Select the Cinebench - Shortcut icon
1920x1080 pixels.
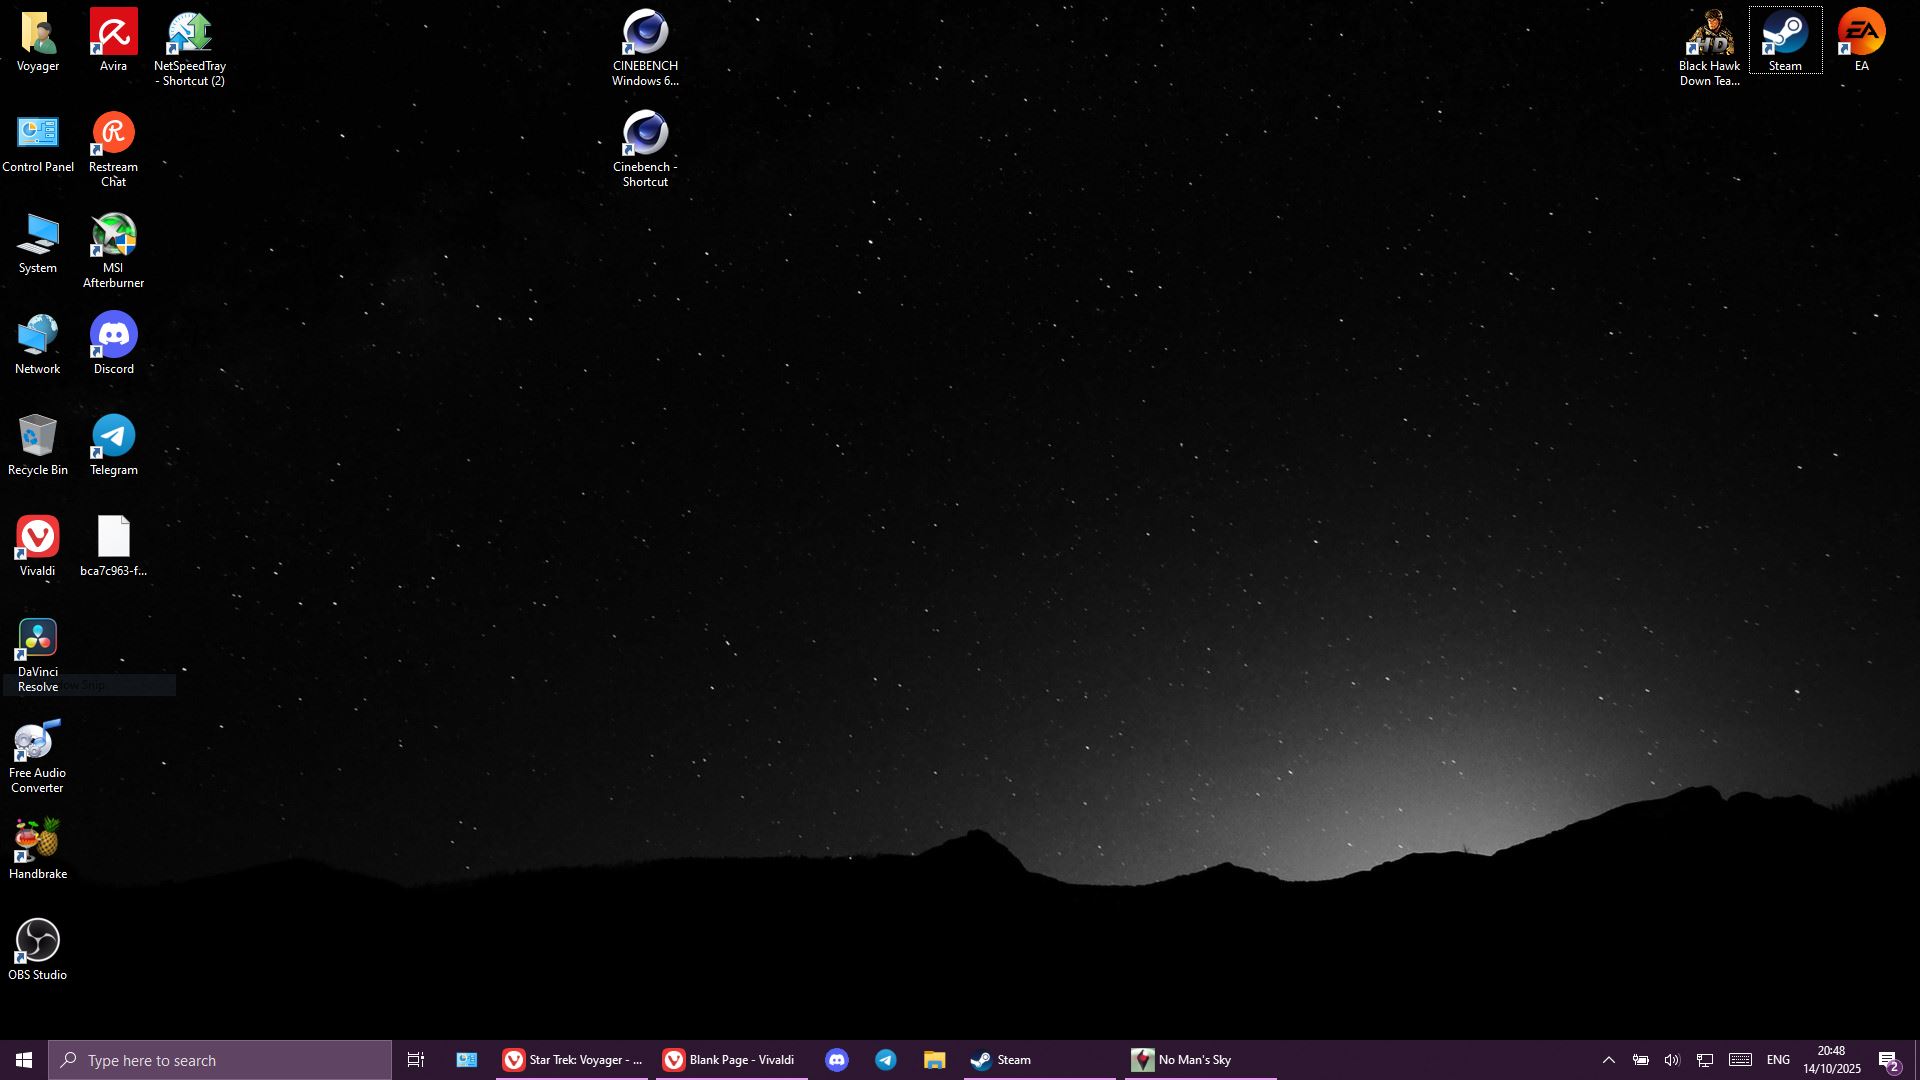[x=645, y=135]
